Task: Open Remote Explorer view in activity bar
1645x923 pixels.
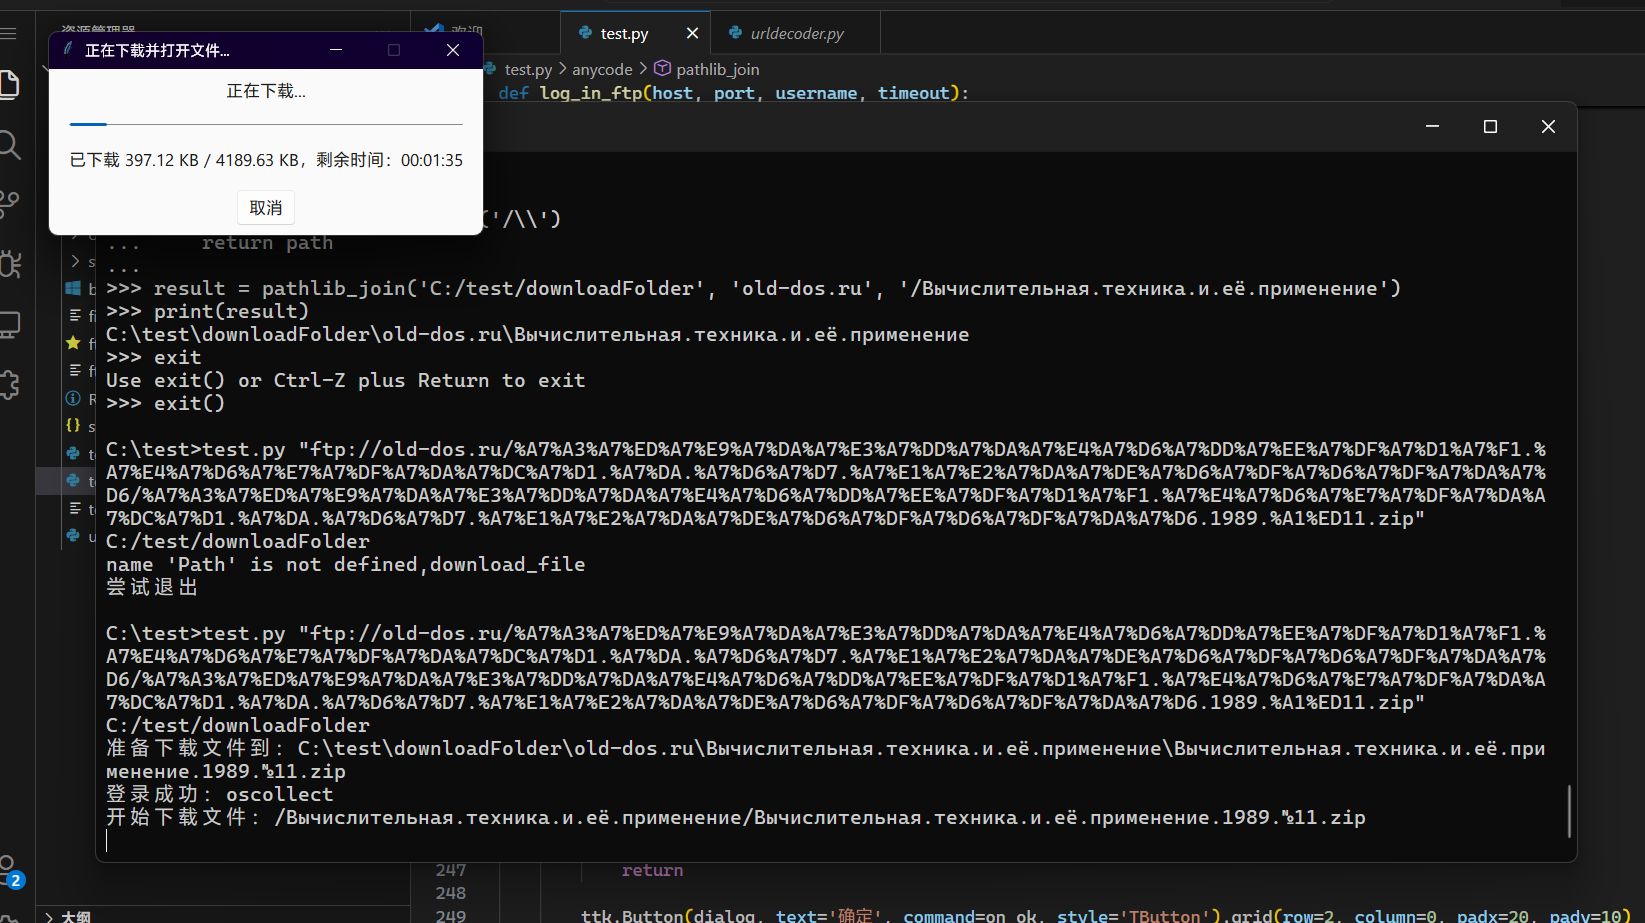Action: [x=10, y=325]
